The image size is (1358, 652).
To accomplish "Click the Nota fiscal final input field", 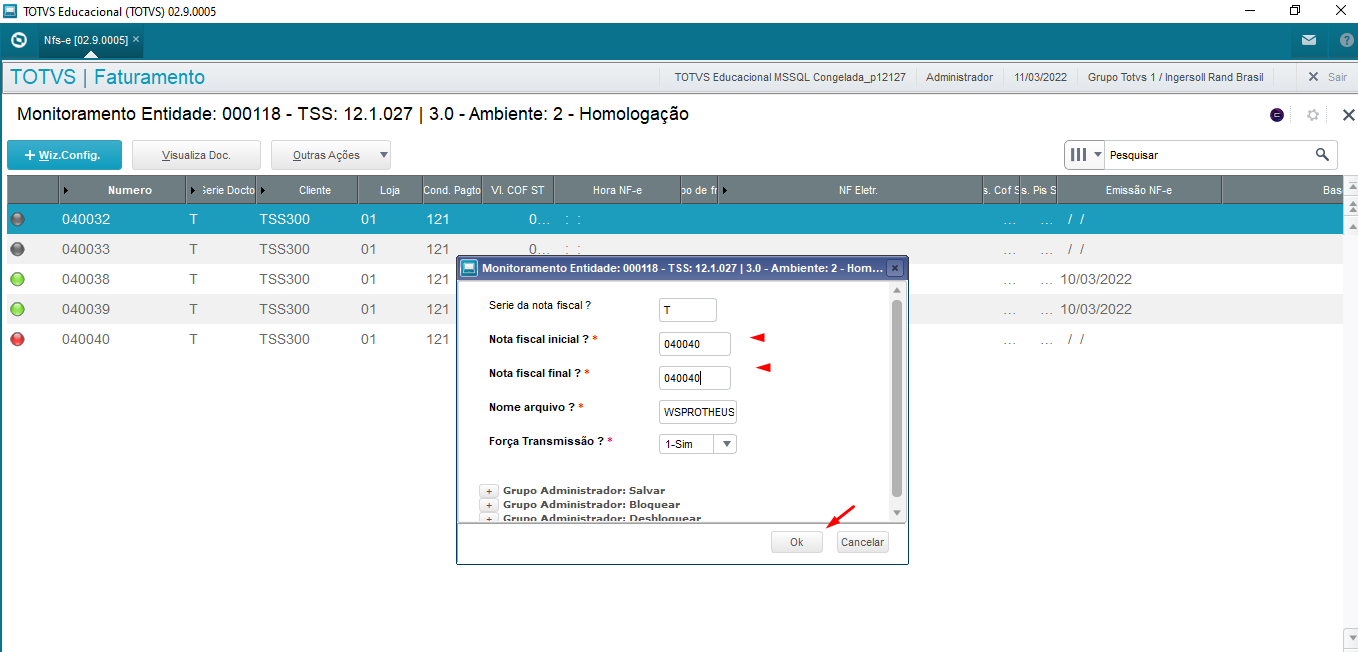I will tap(695, 378).
